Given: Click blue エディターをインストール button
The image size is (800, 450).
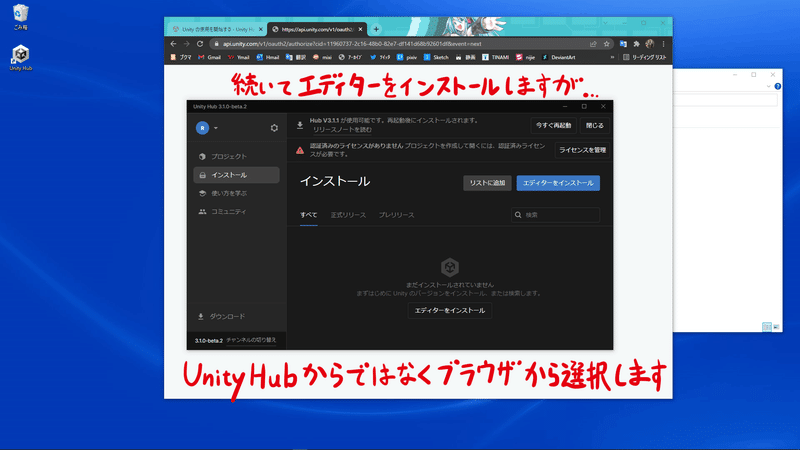Looking at the screenshot, I should pyautogui.click(x=558, y=183).
